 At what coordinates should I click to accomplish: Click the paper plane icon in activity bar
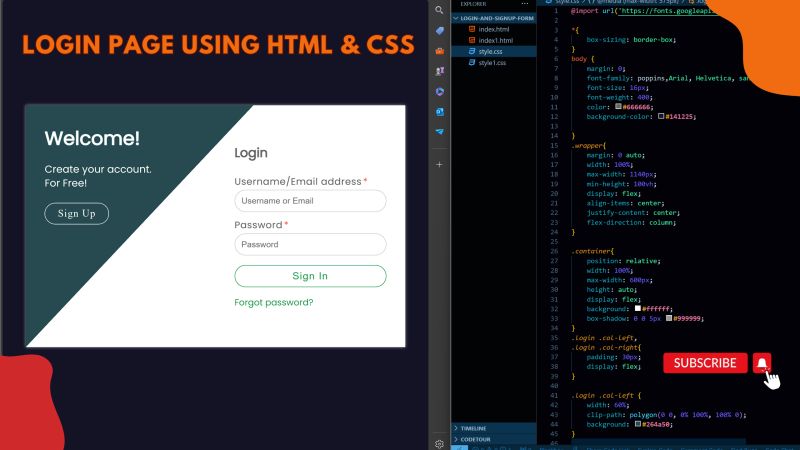tap(439, 132)
